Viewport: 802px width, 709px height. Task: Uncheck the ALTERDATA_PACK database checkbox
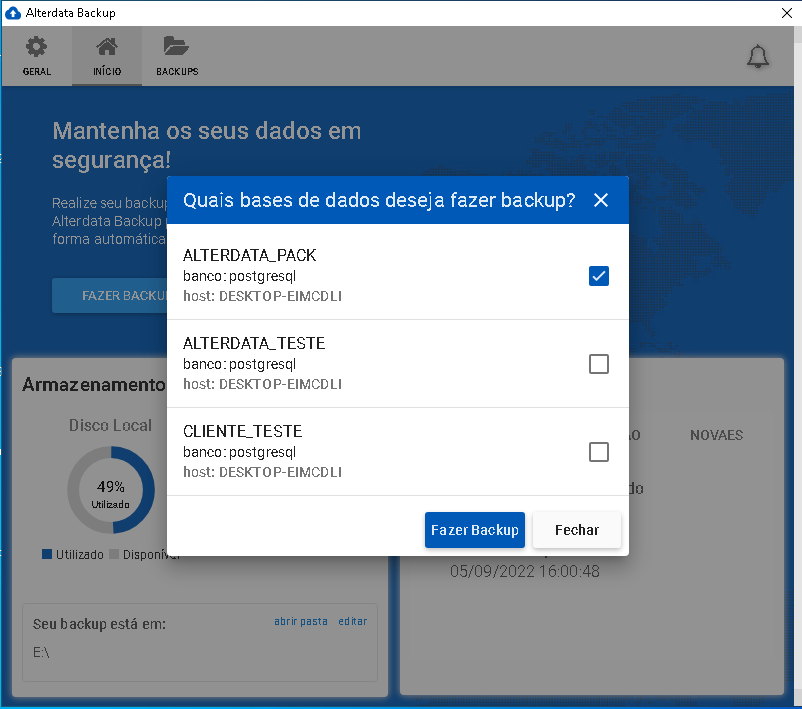tap(598, 276)
